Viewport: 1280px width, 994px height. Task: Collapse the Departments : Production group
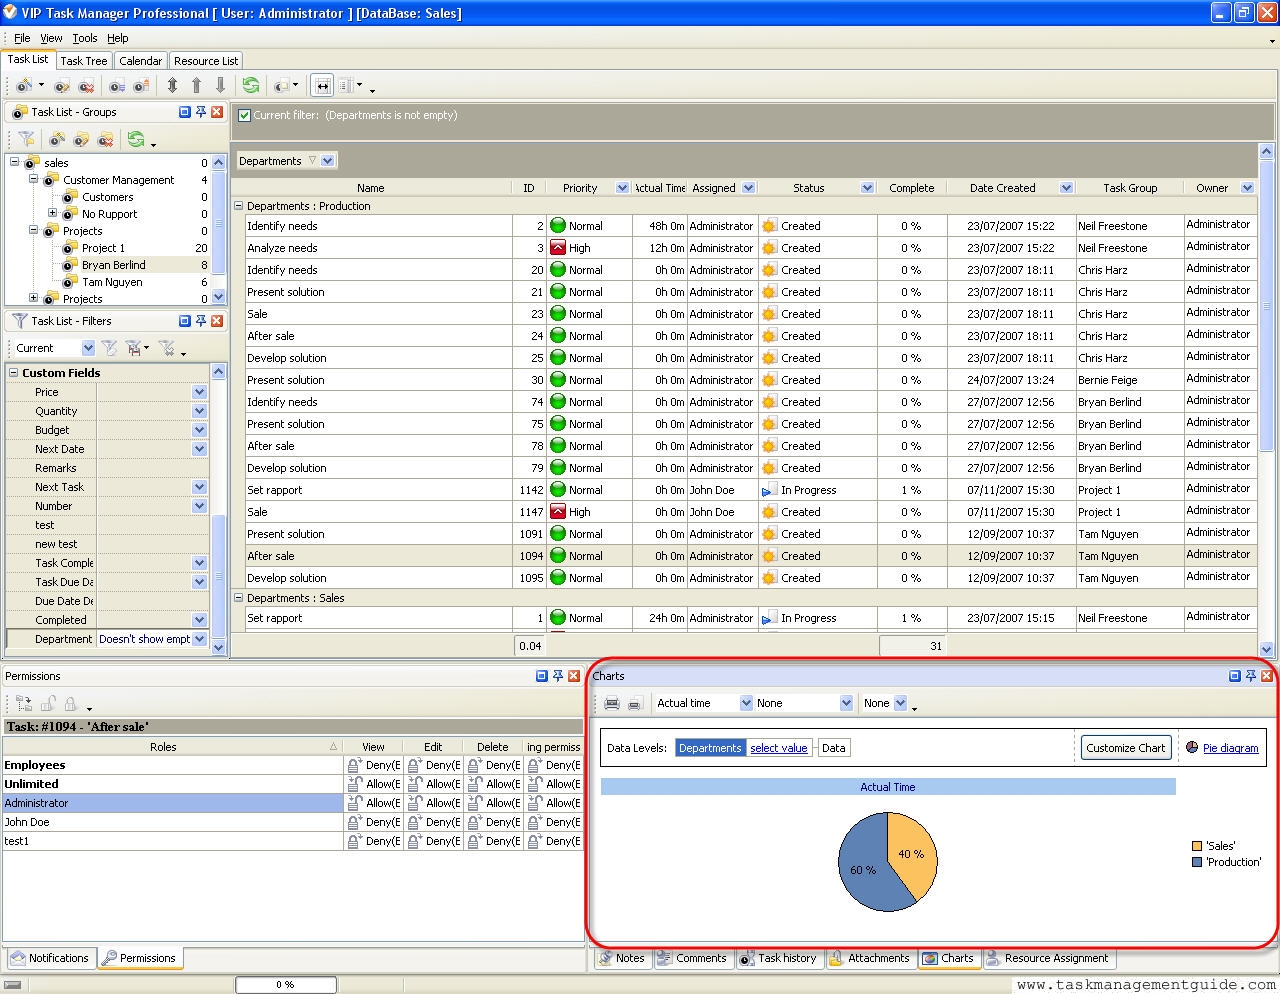[239, 206]
